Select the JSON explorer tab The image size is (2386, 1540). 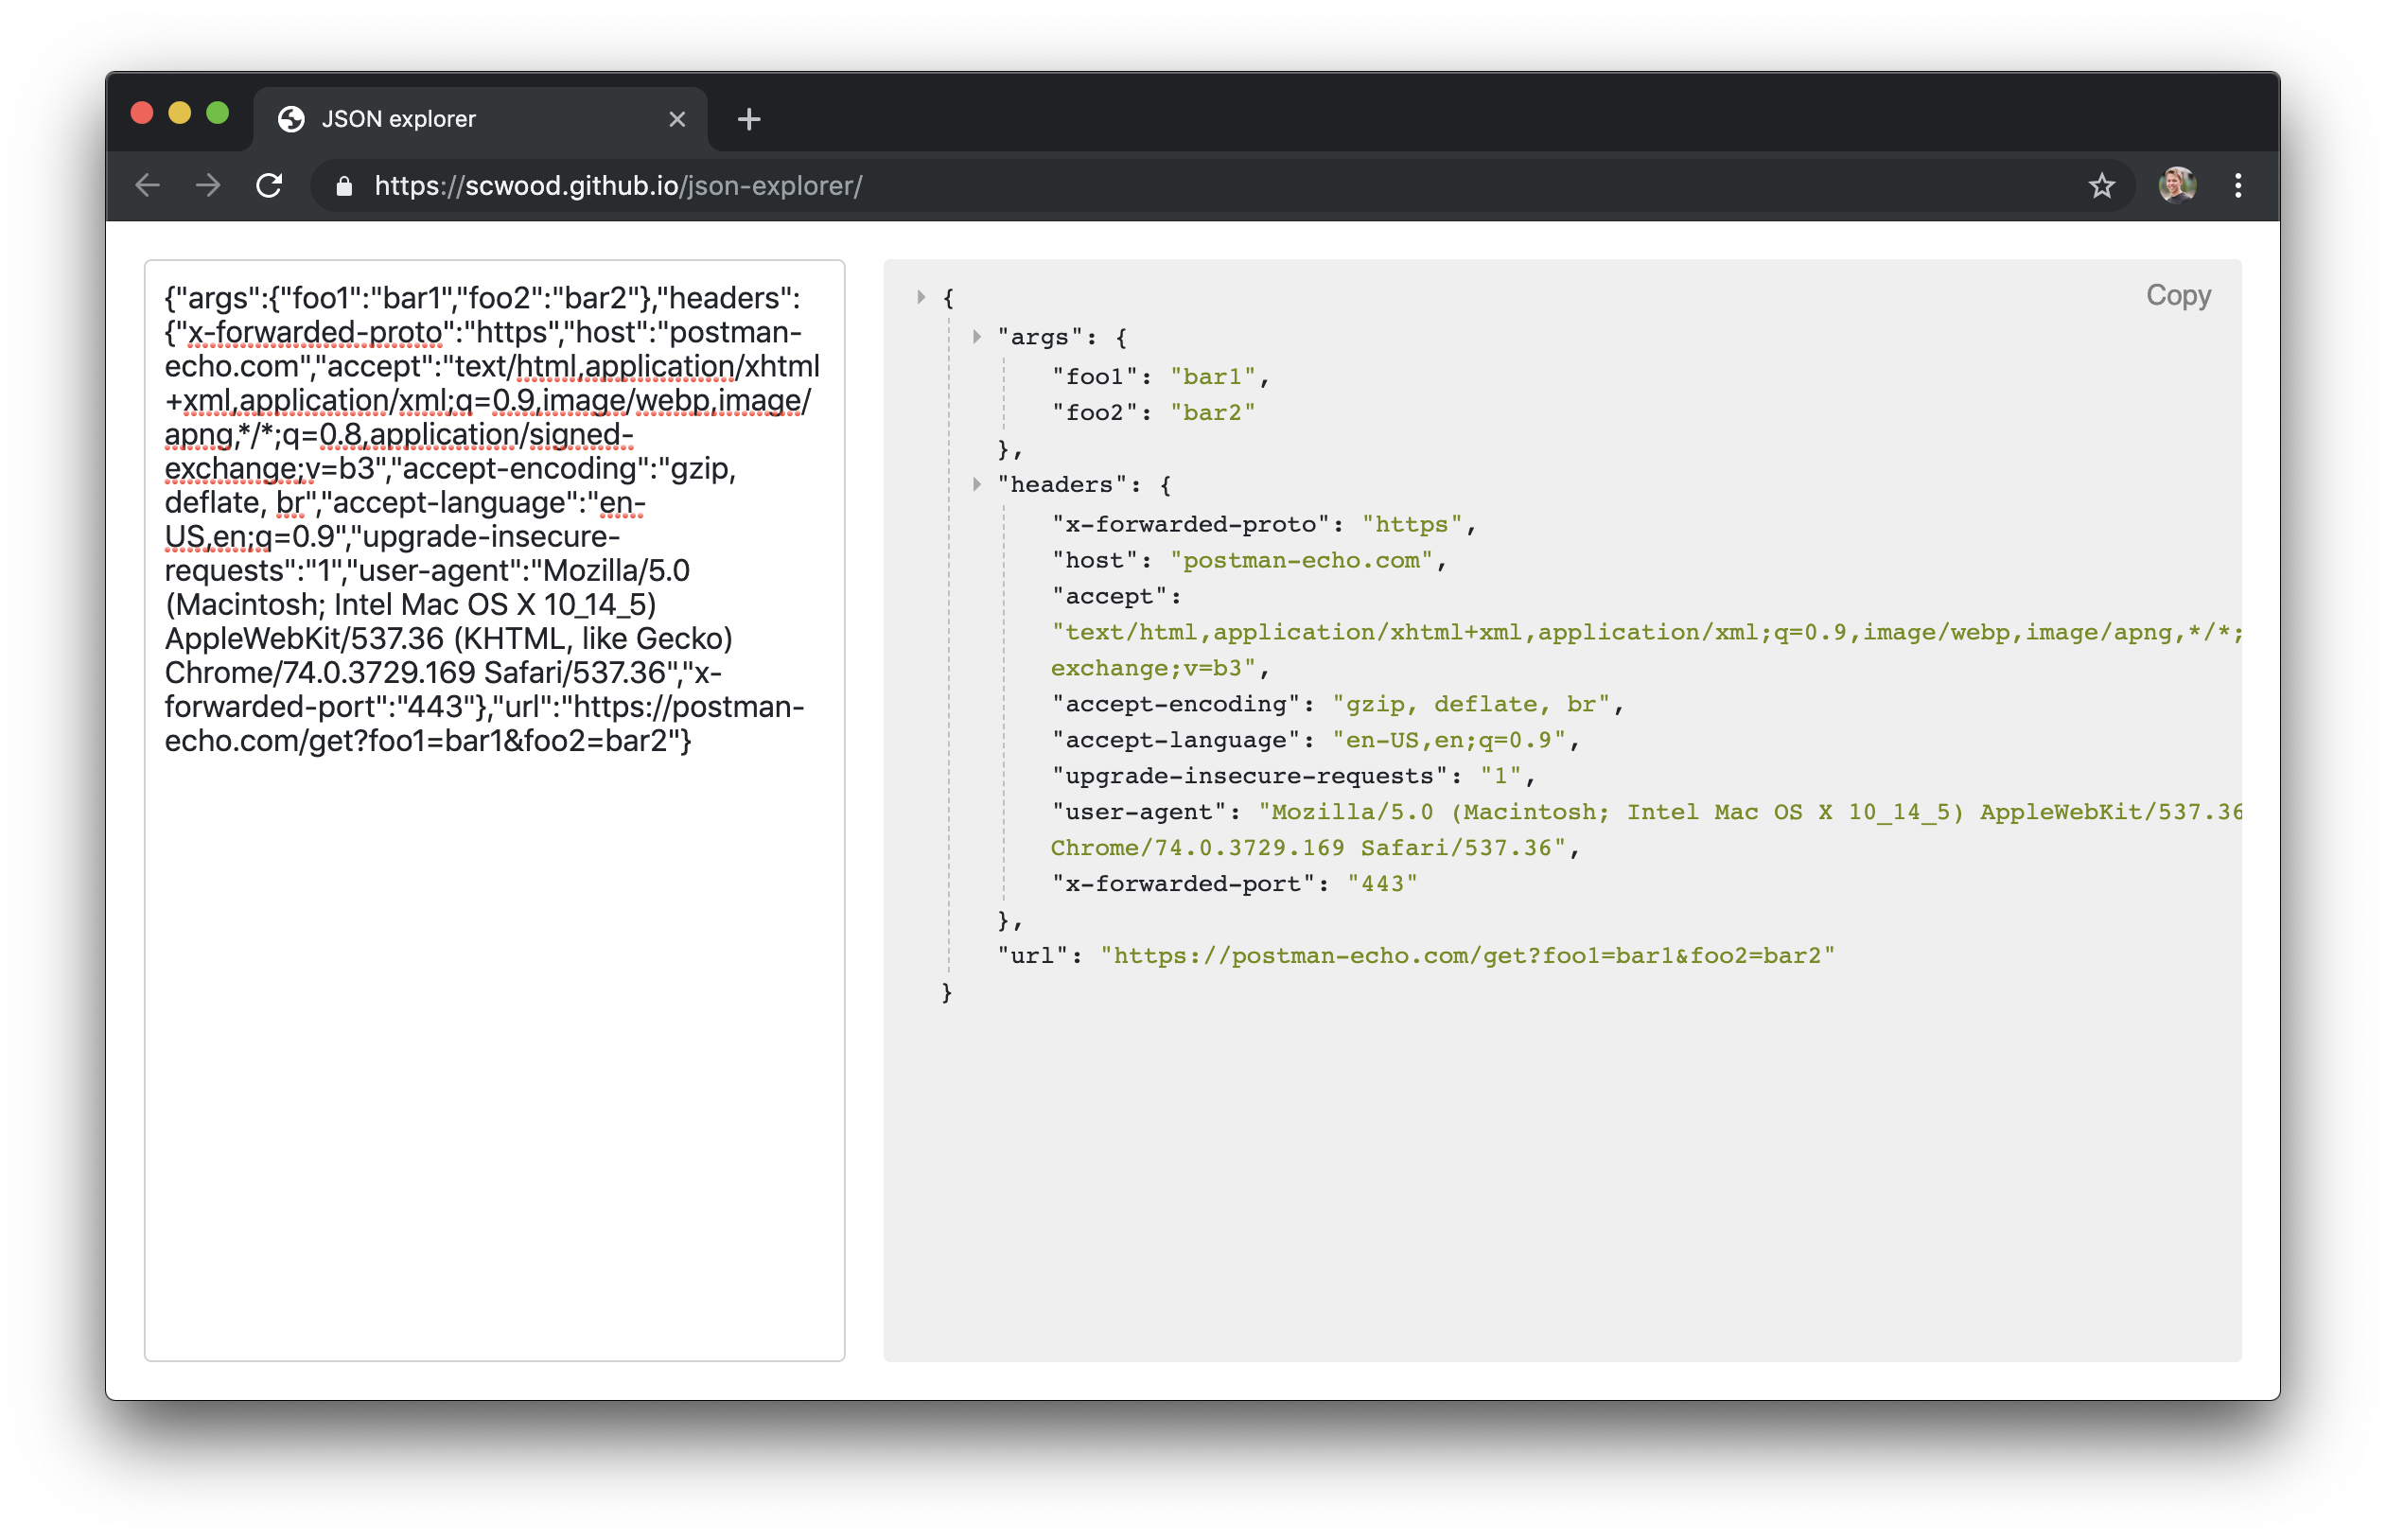[450, 120]
